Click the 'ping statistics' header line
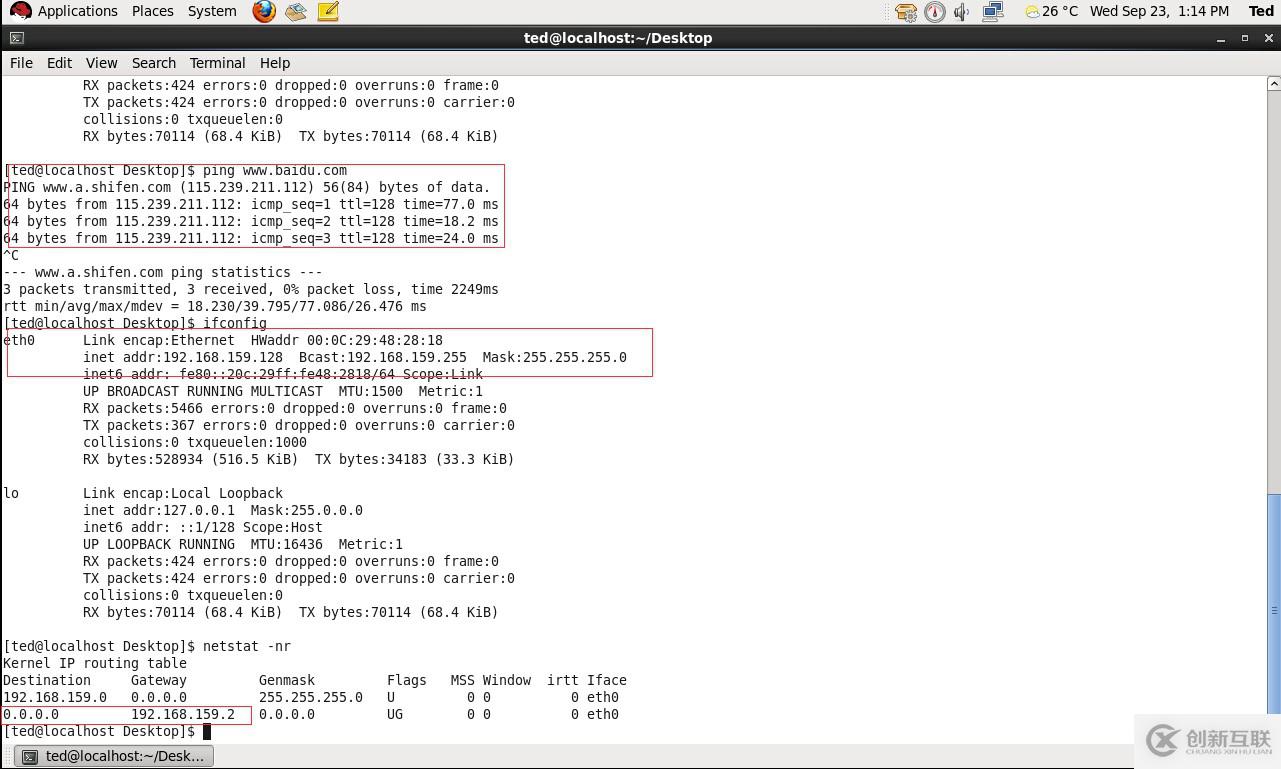Viewport: 1281px width, 769px height. pos(163,272)
